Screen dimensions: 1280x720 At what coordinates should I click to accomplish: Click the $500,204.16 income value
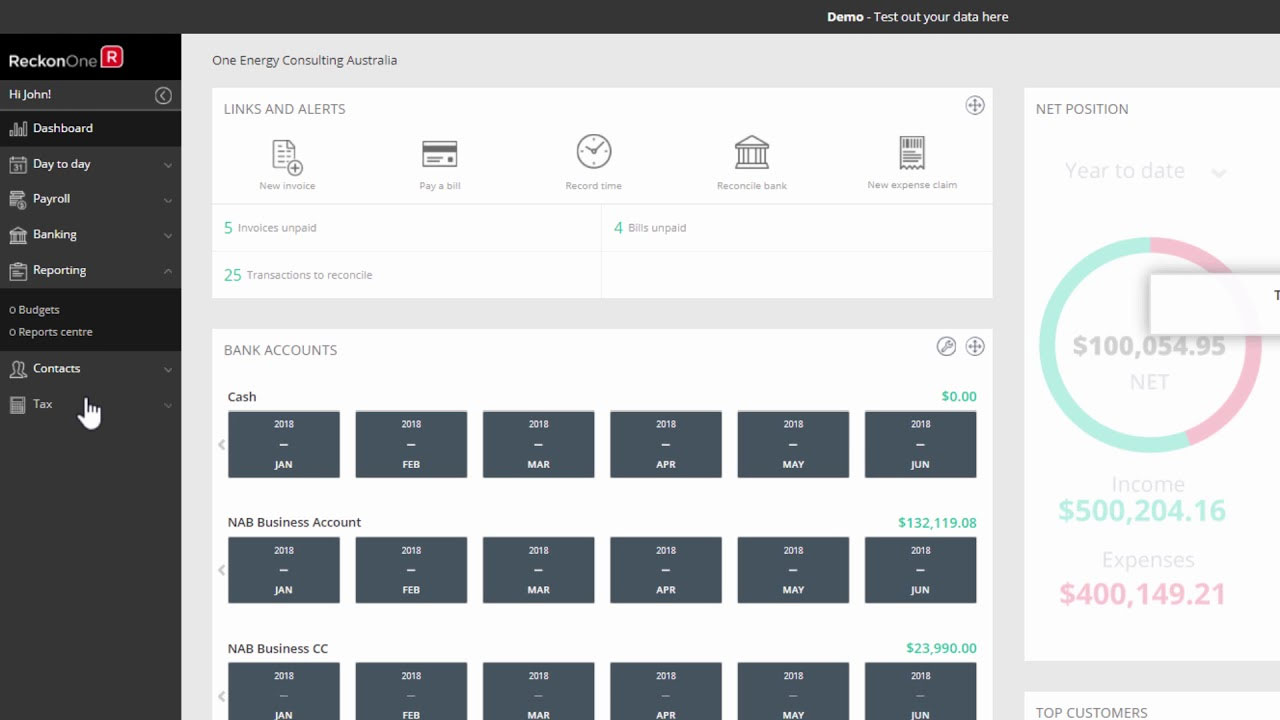pyautogui.click(x=1142, y=511)
